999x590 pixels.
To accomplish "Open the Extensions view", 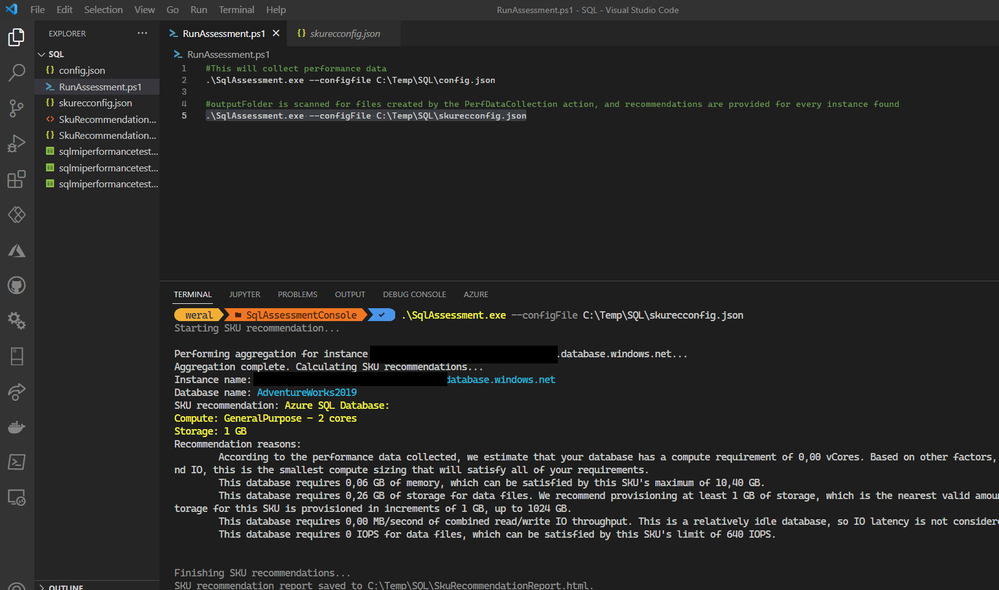I will 17,179.
